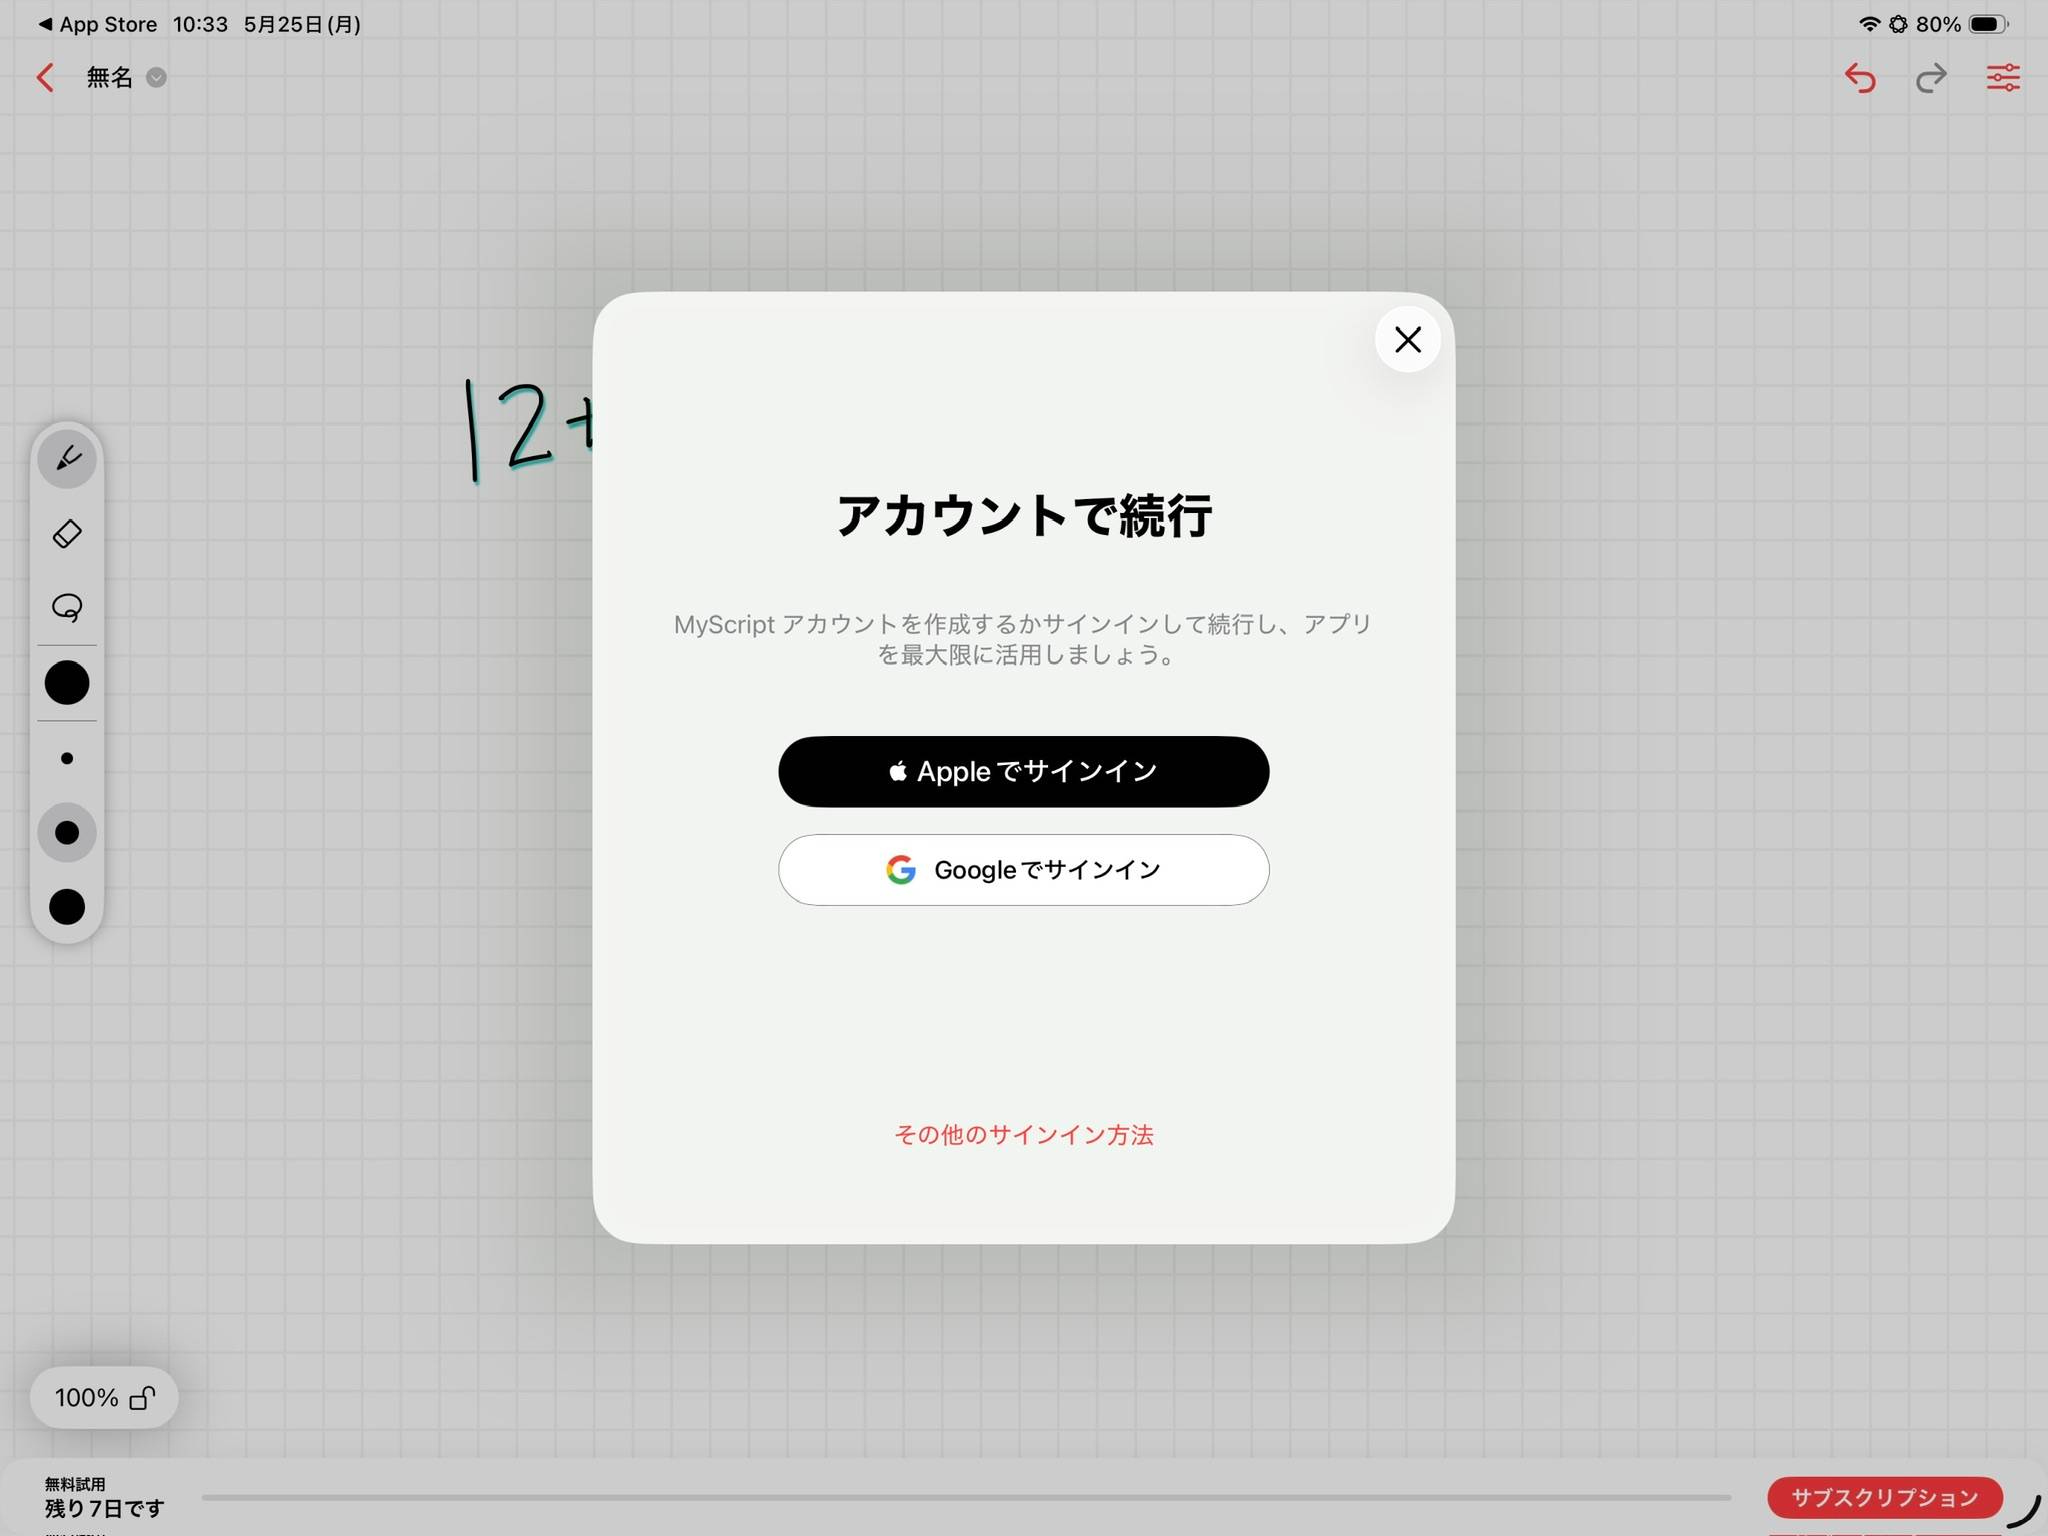Return to App Store from status bar

[98, 24]
